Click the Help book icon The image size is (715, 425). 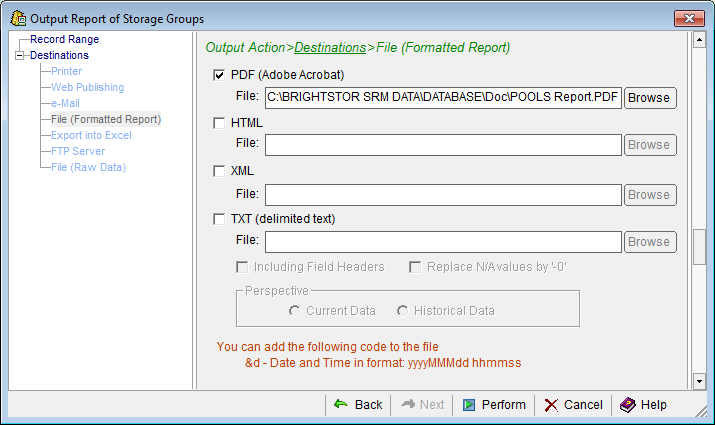point(627,405)
